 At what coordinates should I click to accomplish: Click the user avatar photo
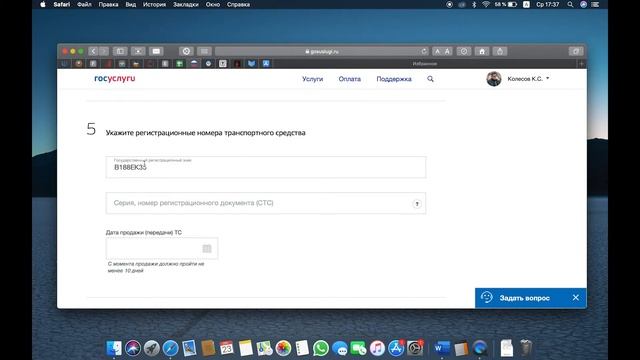(x=494, y=79)
